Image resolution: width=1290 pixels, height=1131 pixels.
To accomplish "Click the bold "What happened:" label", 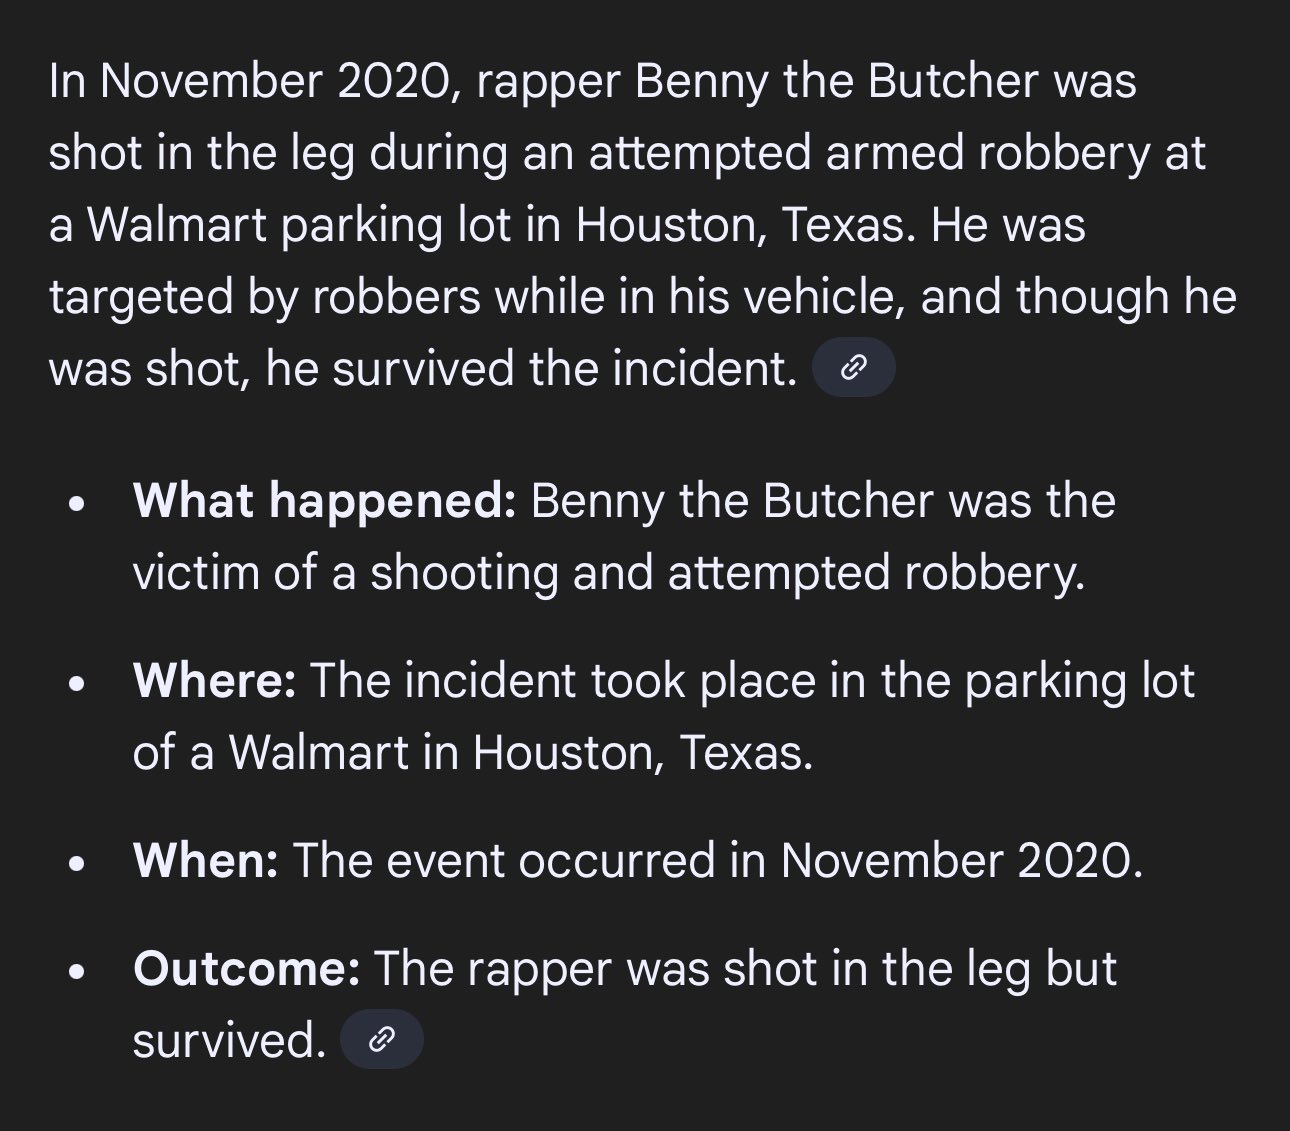I will 324,501.
